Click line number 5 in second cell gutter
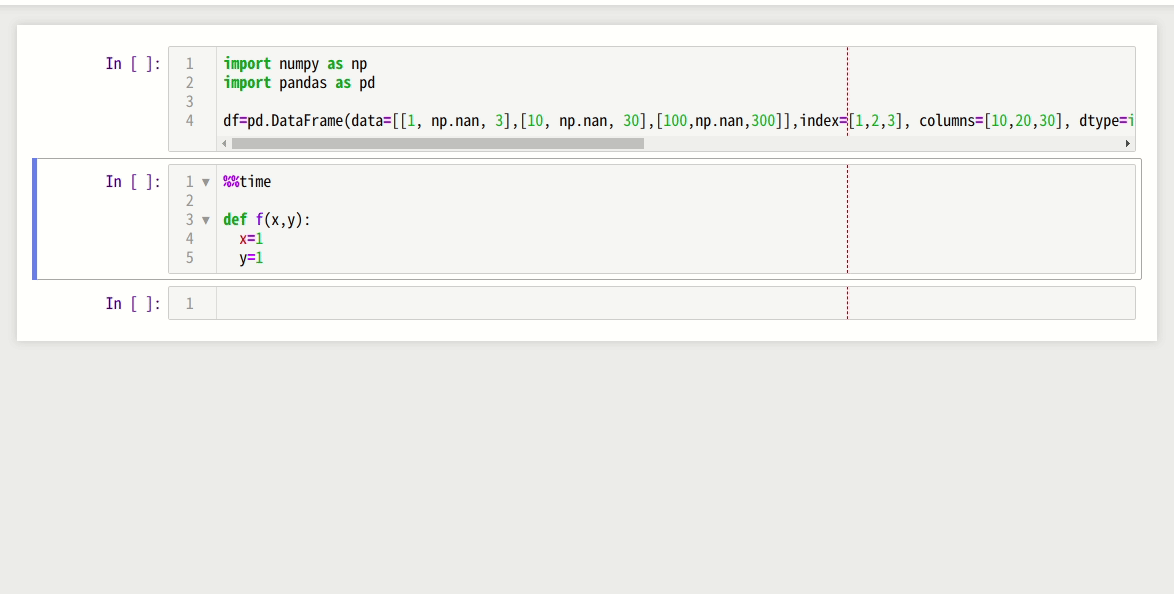Viewport: 1174px width, 594px height. pyautogui.click(x=189, y=258)
